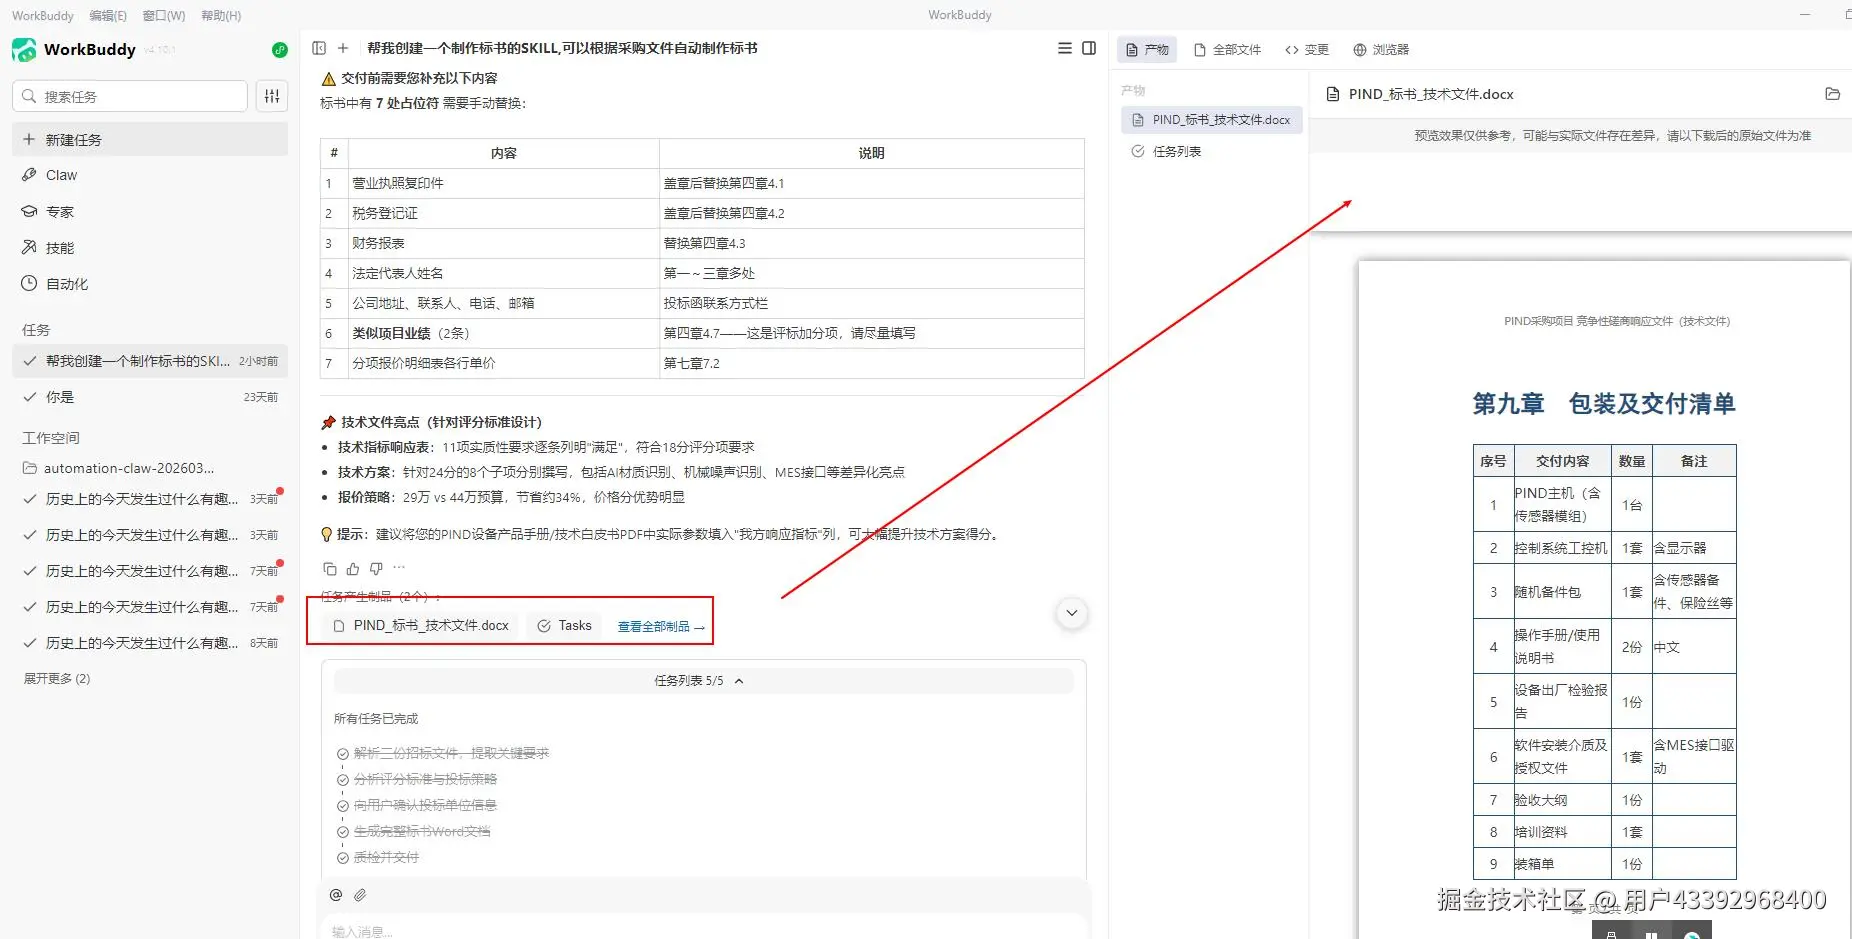Copy the assistant response
This screenshot has height=939, width=1852.
point(330,569)
